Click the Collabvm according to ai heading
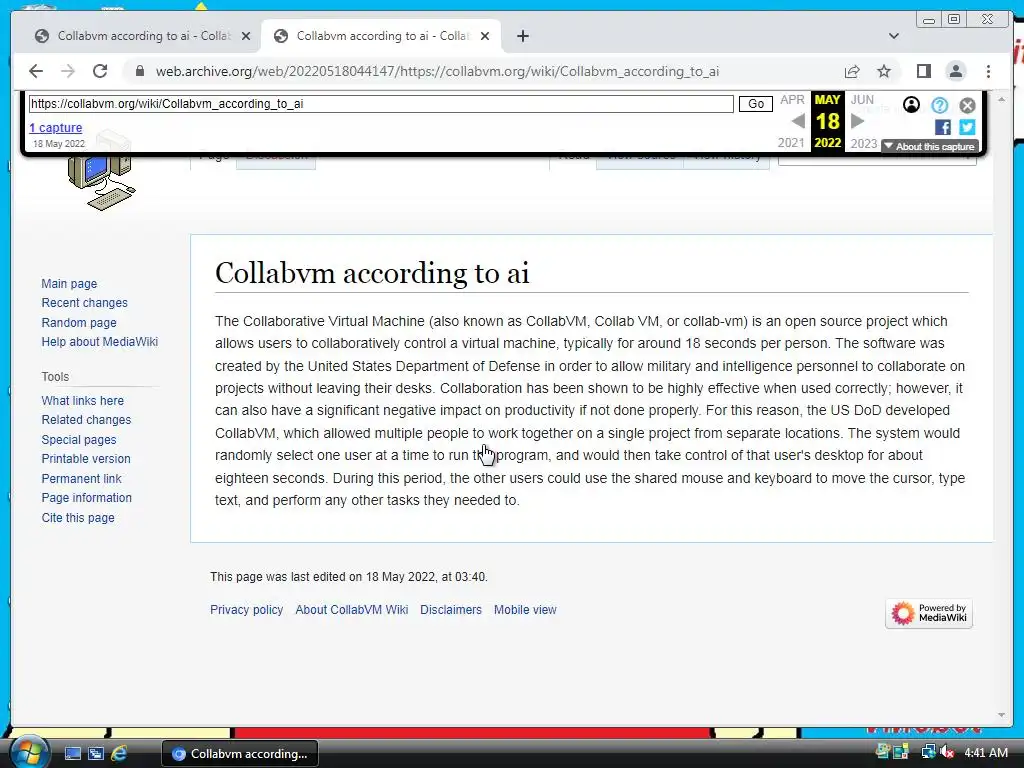The width and height of the screenshot is (1024, 768). click(372, 273)
